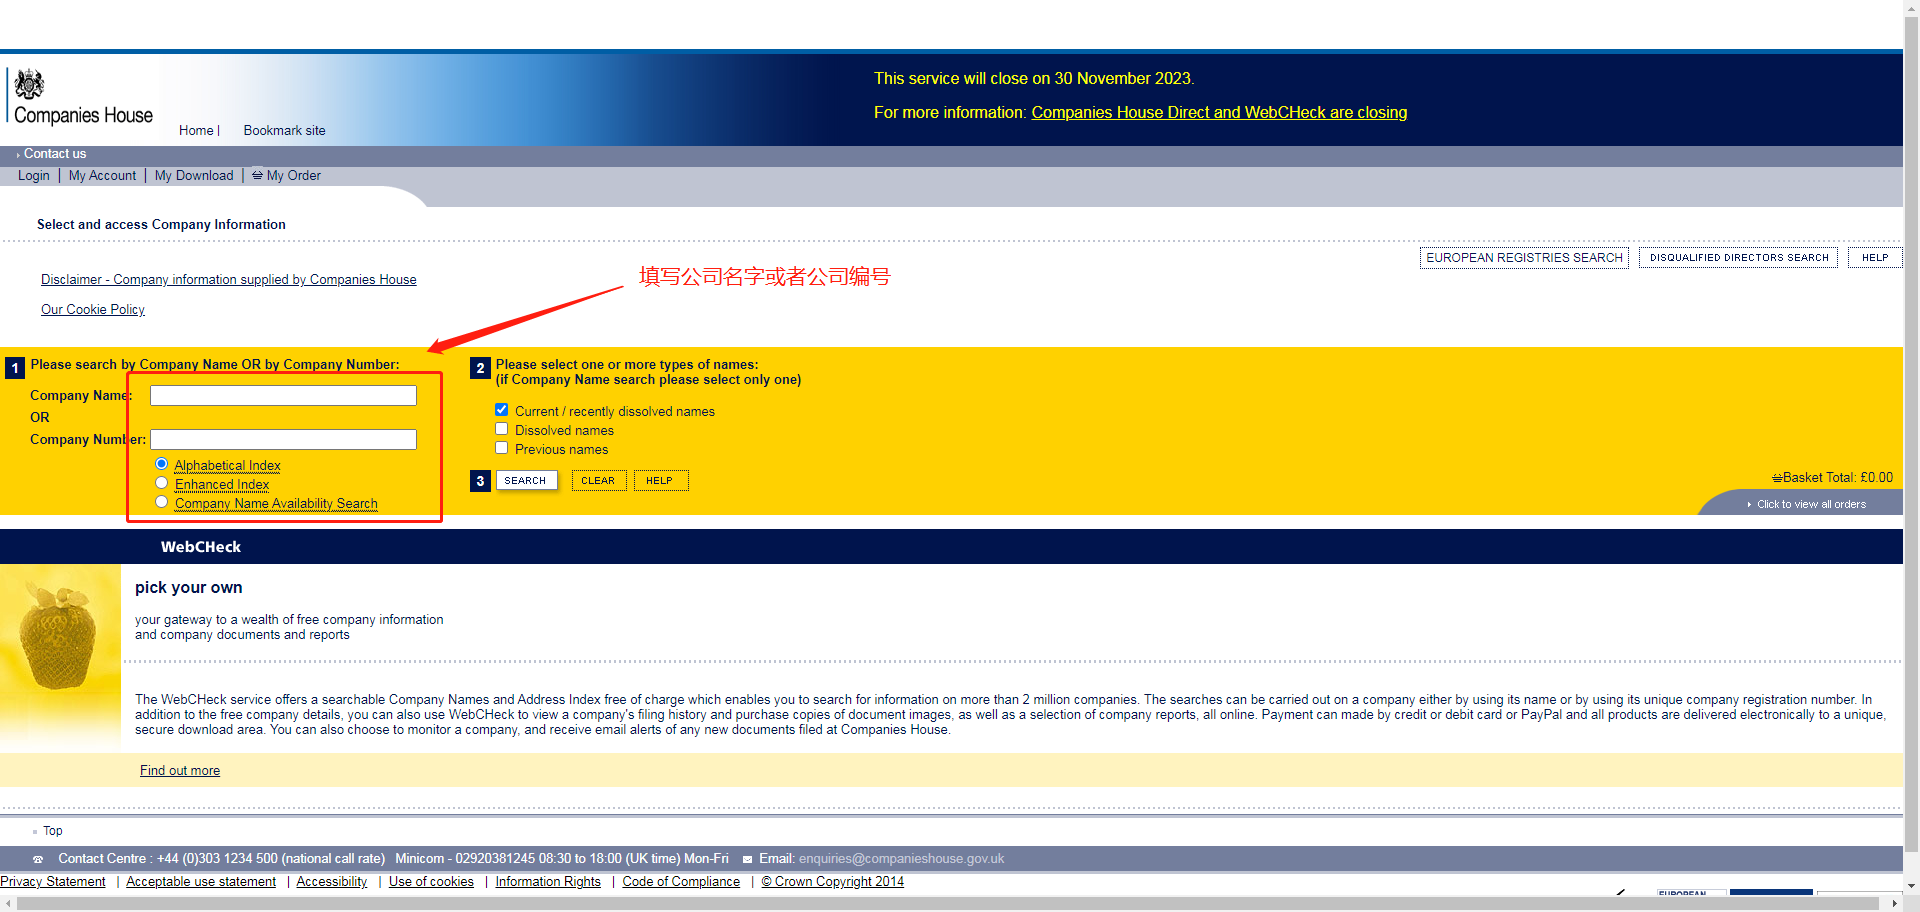Click the basket icon beside My Order
The height and width of the screenshot is (912, 1920).
pos(257,175)
